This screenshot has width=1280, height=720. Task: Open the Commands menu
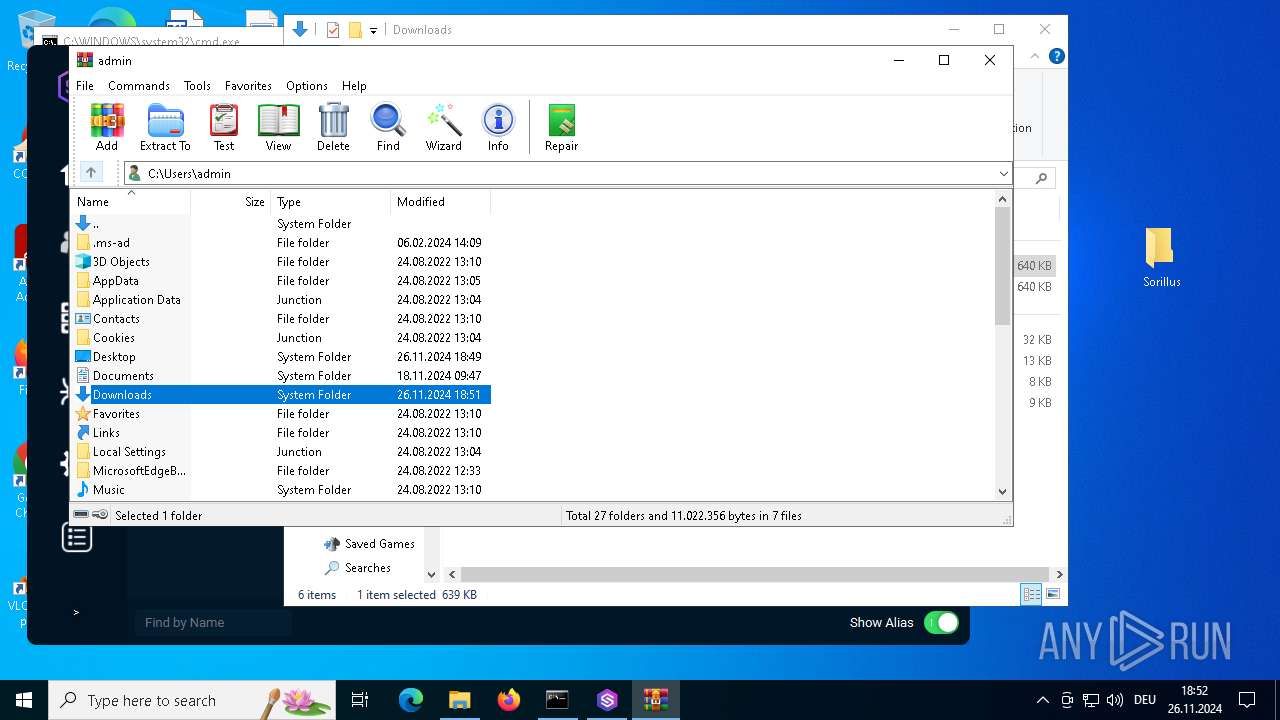(x=139, y=86)
